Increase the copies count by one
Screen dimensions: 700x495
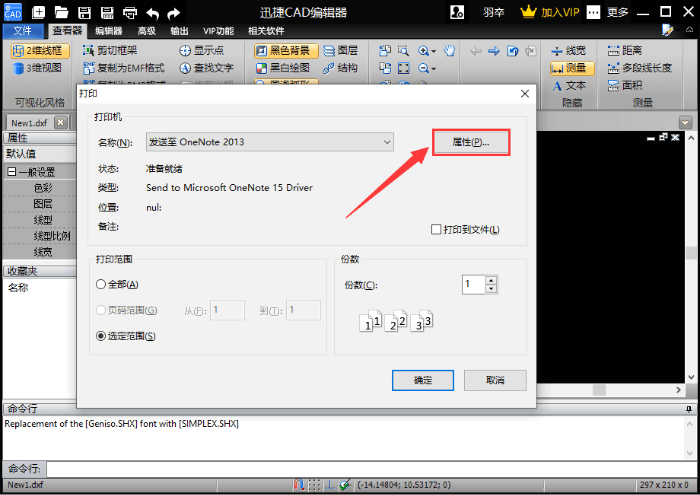coord(491,280)
